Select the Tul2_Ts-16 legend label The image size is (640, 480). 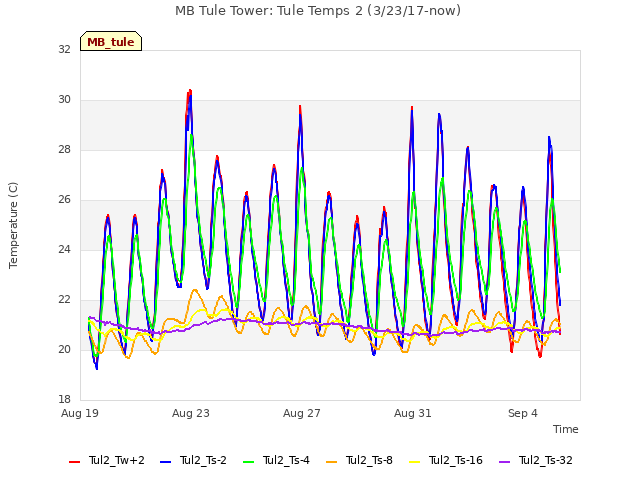[x=456, y=460]
